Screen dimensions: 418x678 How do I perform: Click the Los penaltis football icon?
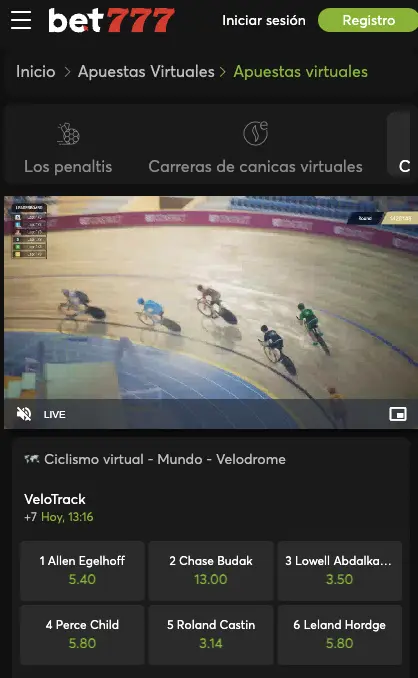(x=68, y=134)
